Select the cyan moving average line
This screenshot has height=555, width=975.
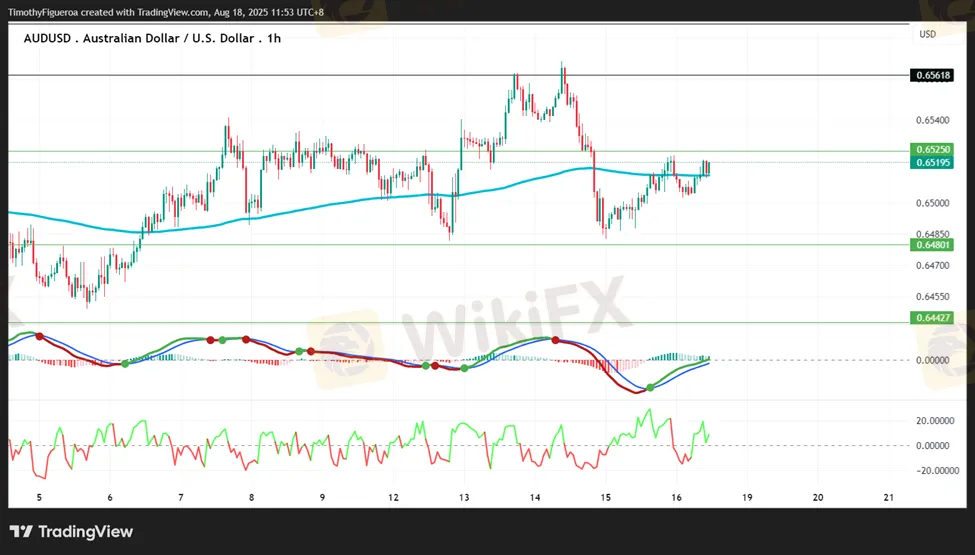click(x=300, y=204)
